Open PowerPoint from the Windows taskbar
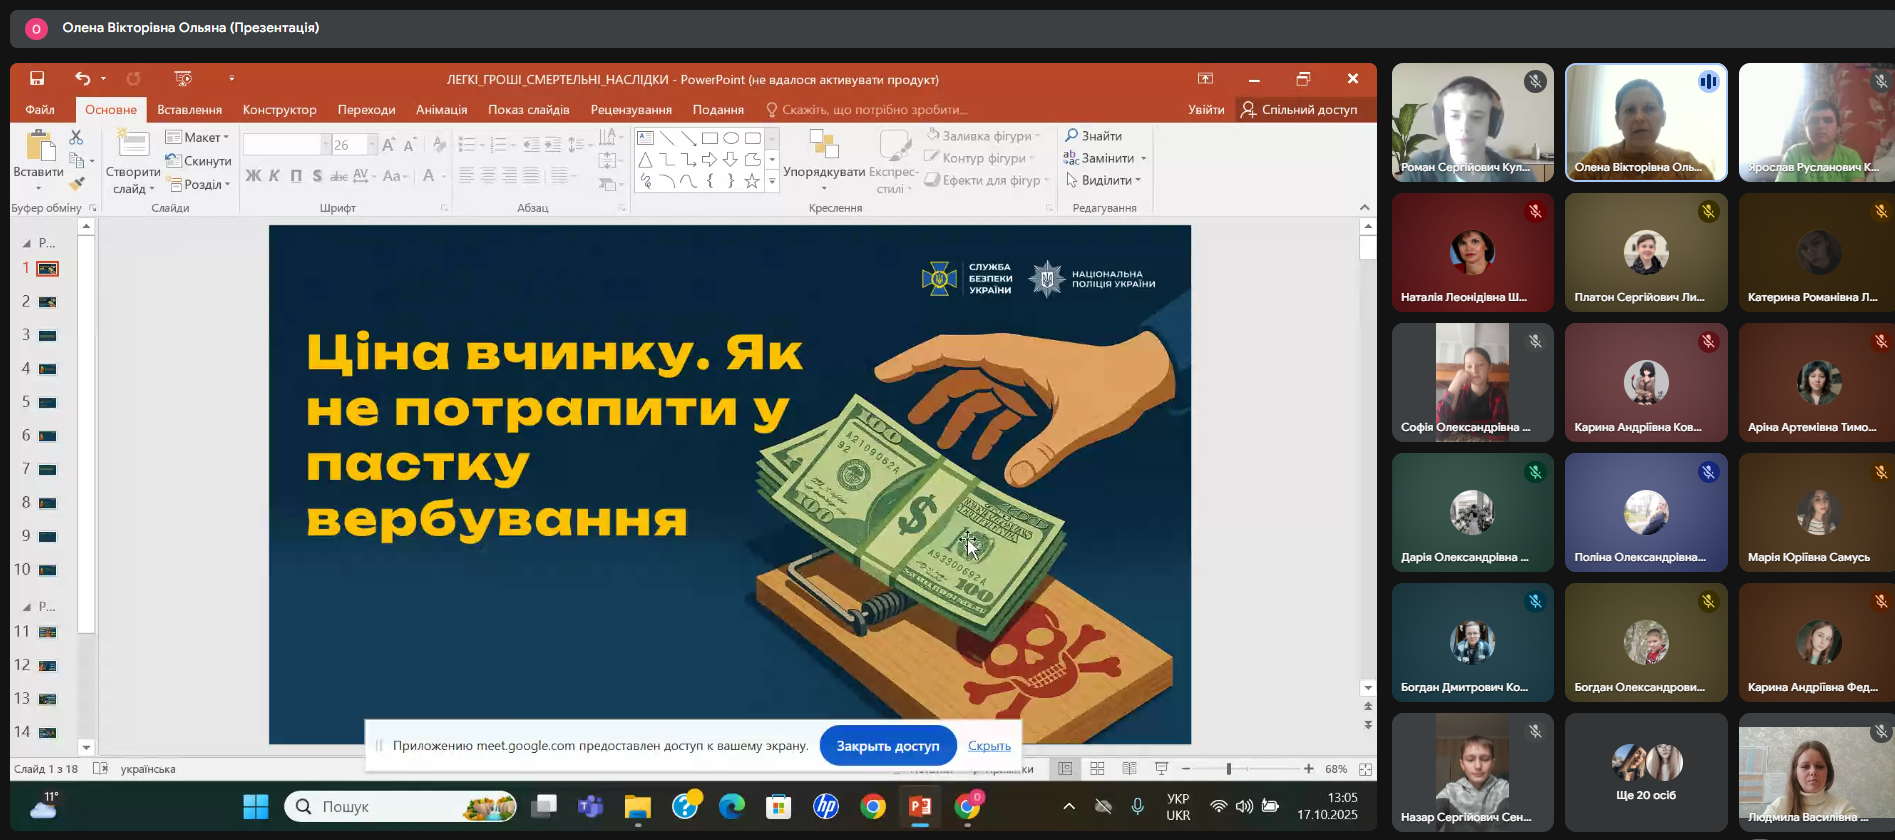Viewport: 1895px width, 840px height. 920,806
